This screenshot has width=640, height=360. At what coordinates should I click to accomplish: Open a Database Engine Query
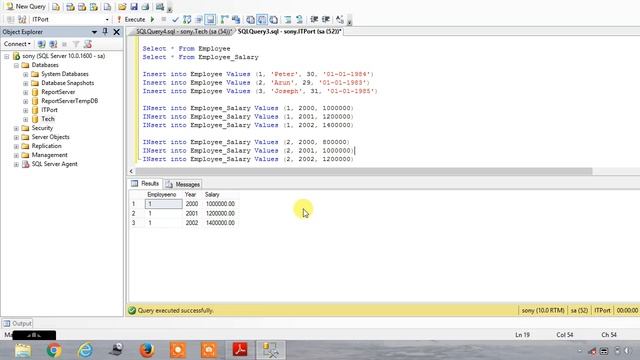[56, 7]
